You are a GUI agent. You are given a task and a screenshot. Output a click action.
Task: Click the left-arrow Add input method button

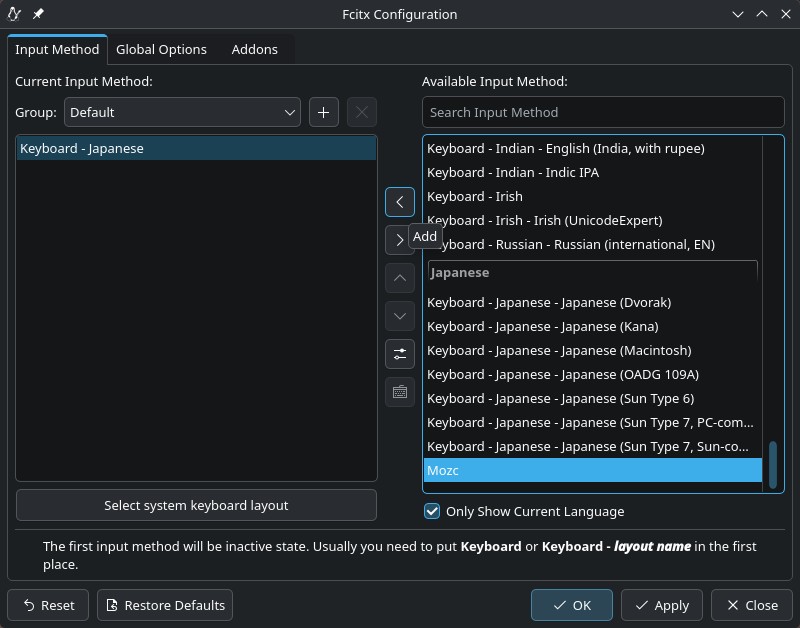tap(400, 202)
